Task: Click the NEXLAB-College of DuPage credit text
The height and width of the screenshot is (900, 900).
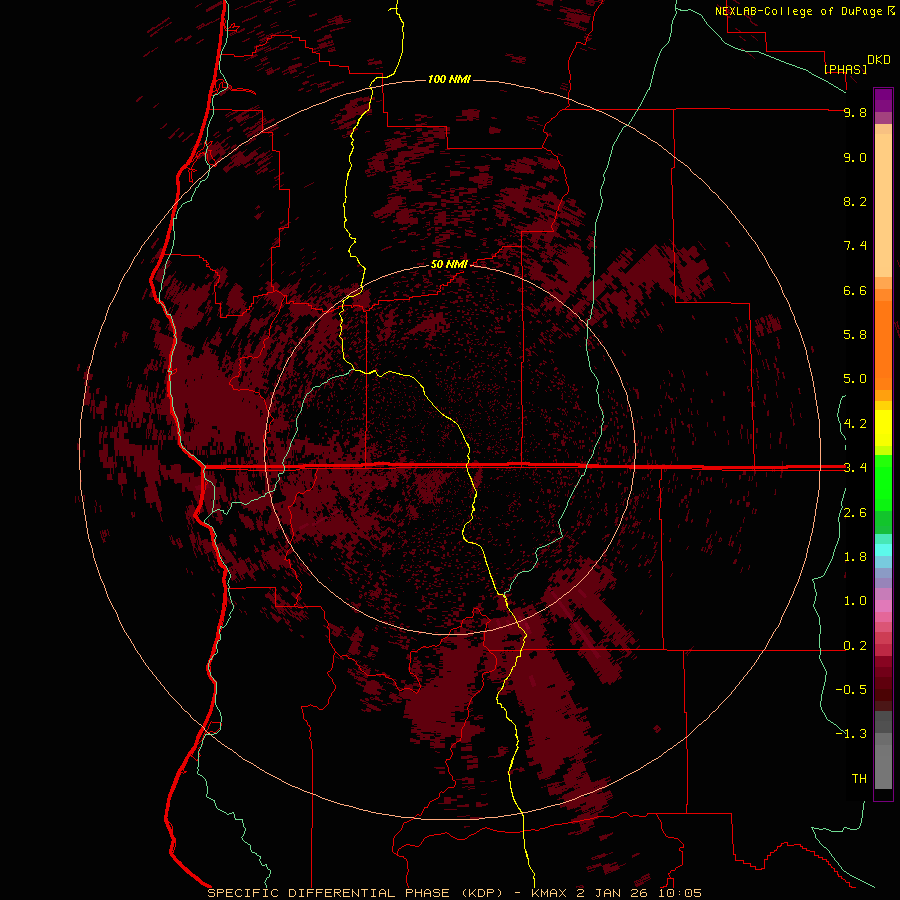Action: click(x=798, y=11)
